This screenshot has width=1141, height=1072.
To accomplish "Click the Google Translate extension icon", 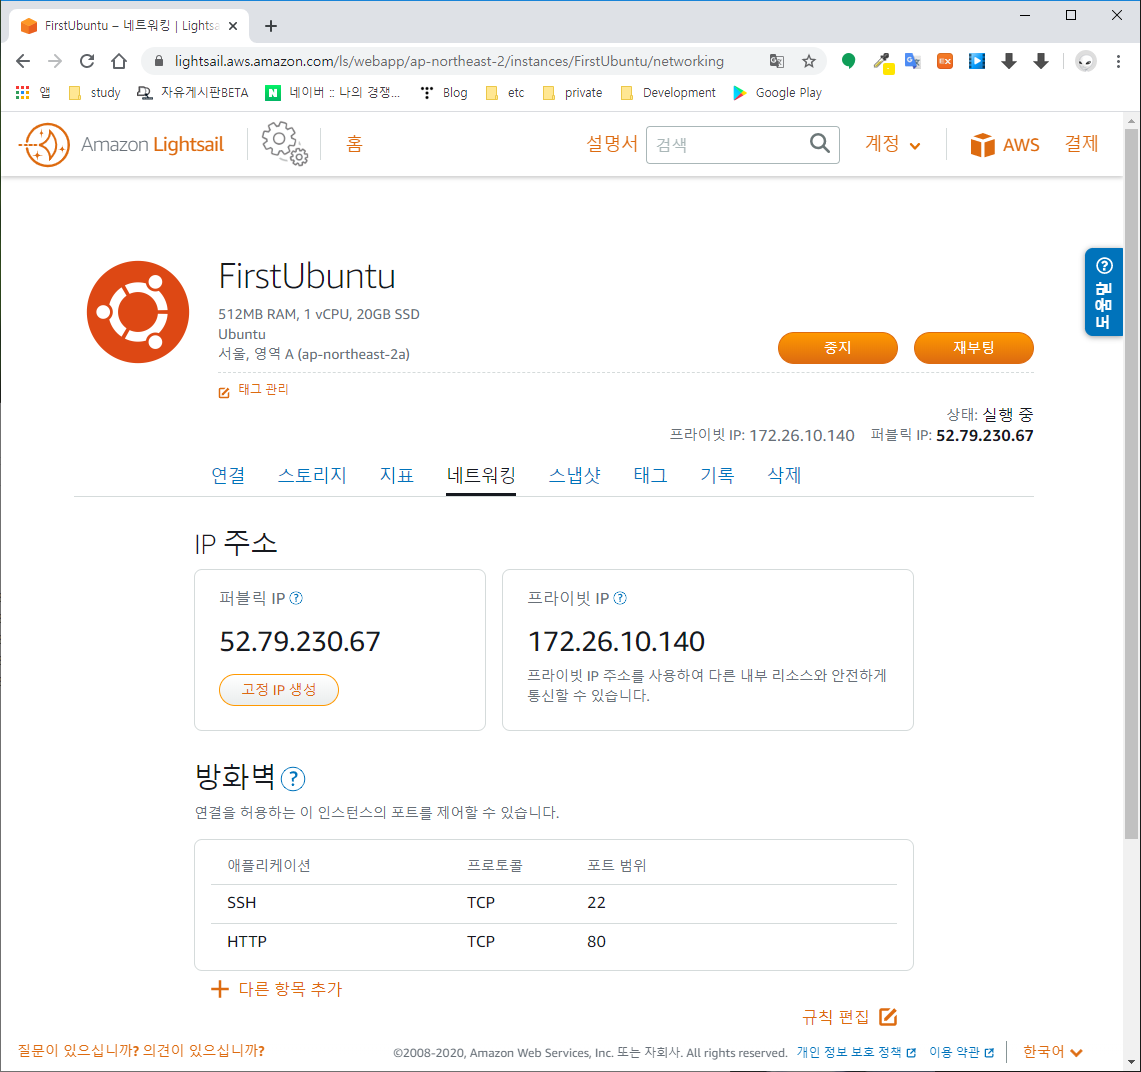I will 913,61.
